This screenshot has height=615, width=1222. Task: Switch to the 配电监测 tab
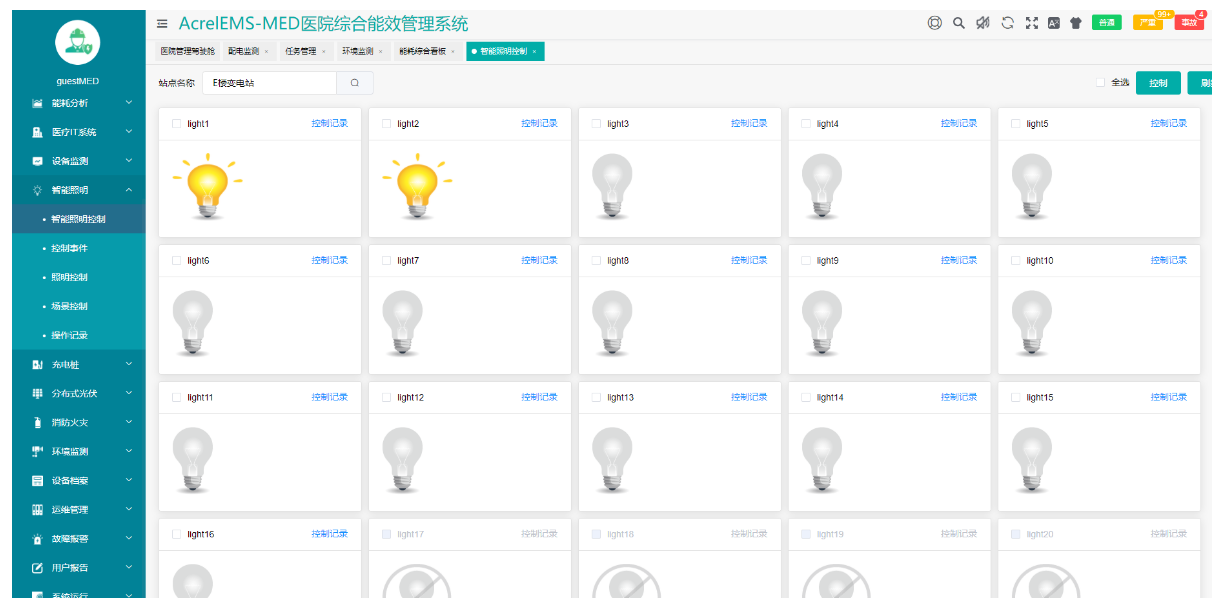[243, 51]
